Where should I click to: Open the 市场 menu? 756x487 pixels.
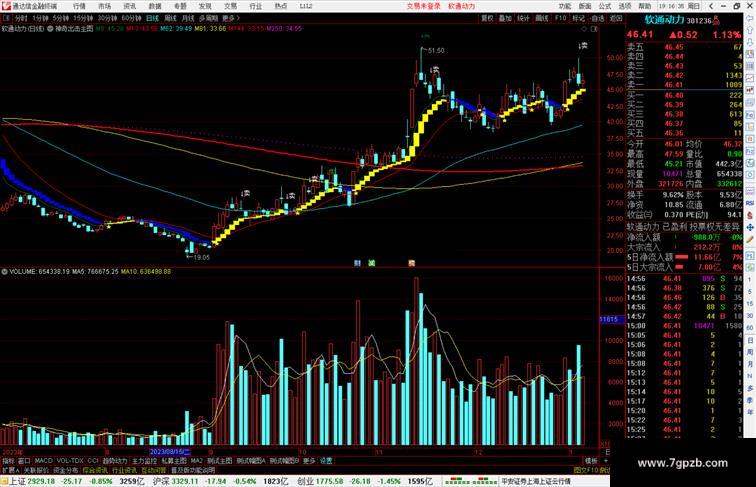(x=104, y=6)
